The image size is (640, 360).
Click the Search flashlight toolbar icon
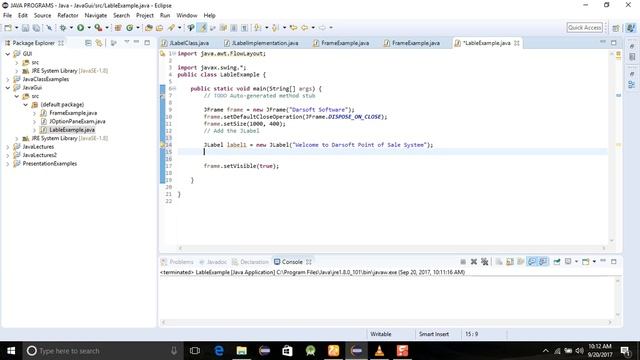[171, 28]
